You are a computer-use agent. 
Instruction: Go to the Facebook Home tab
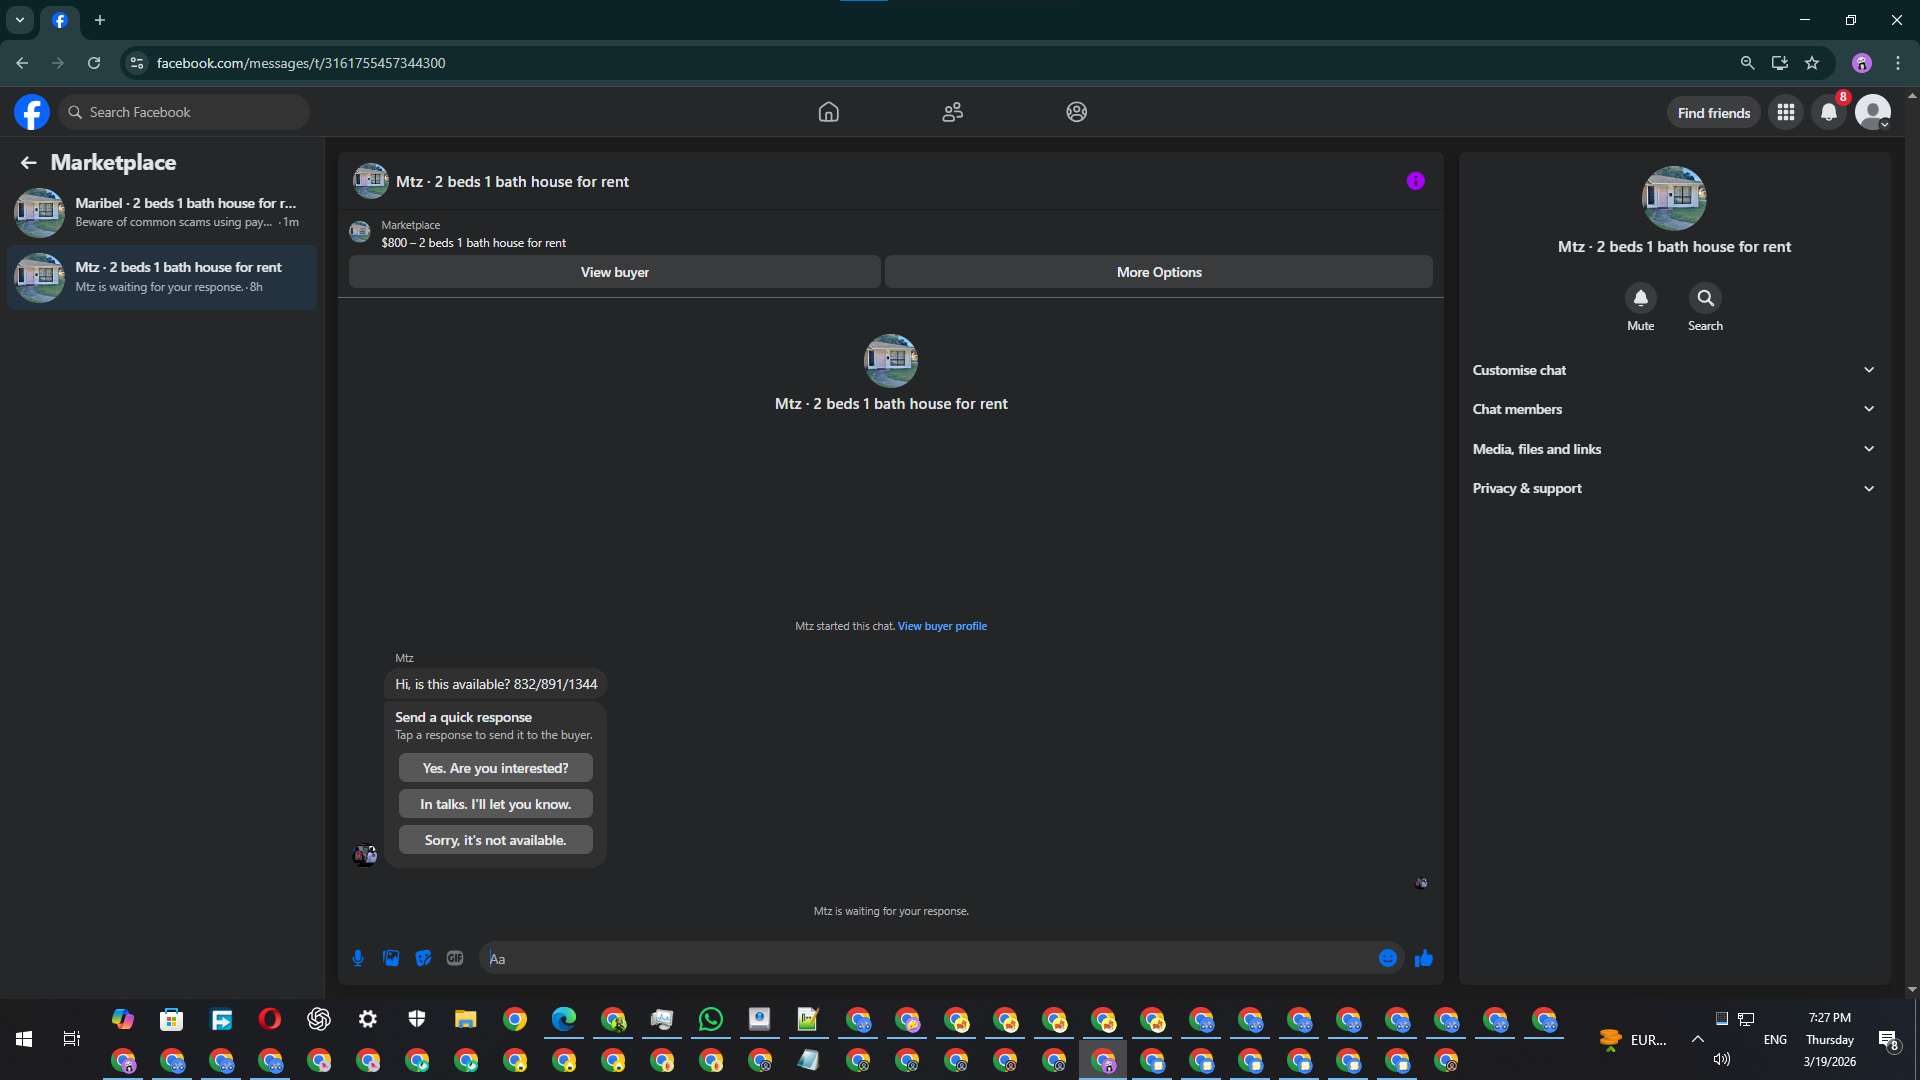(828, 112)
